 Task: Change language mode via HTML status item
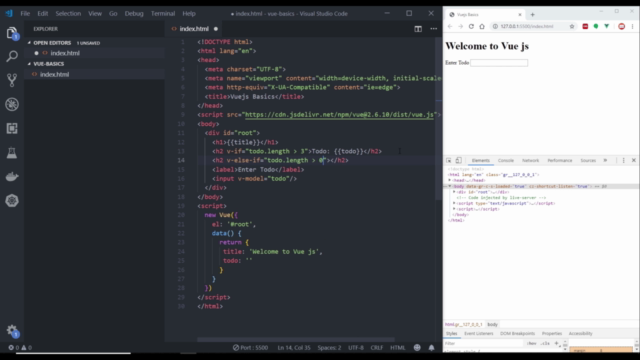[398, 348]
